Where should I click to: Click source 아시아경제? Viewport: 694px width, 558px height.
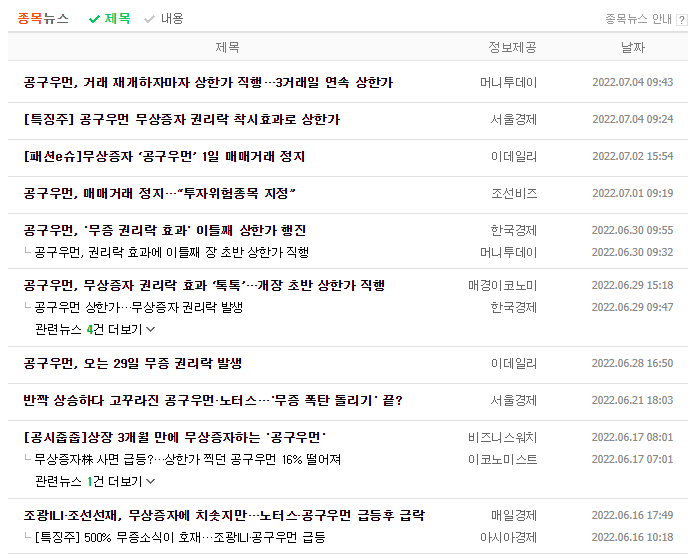[x=509, y=538]
